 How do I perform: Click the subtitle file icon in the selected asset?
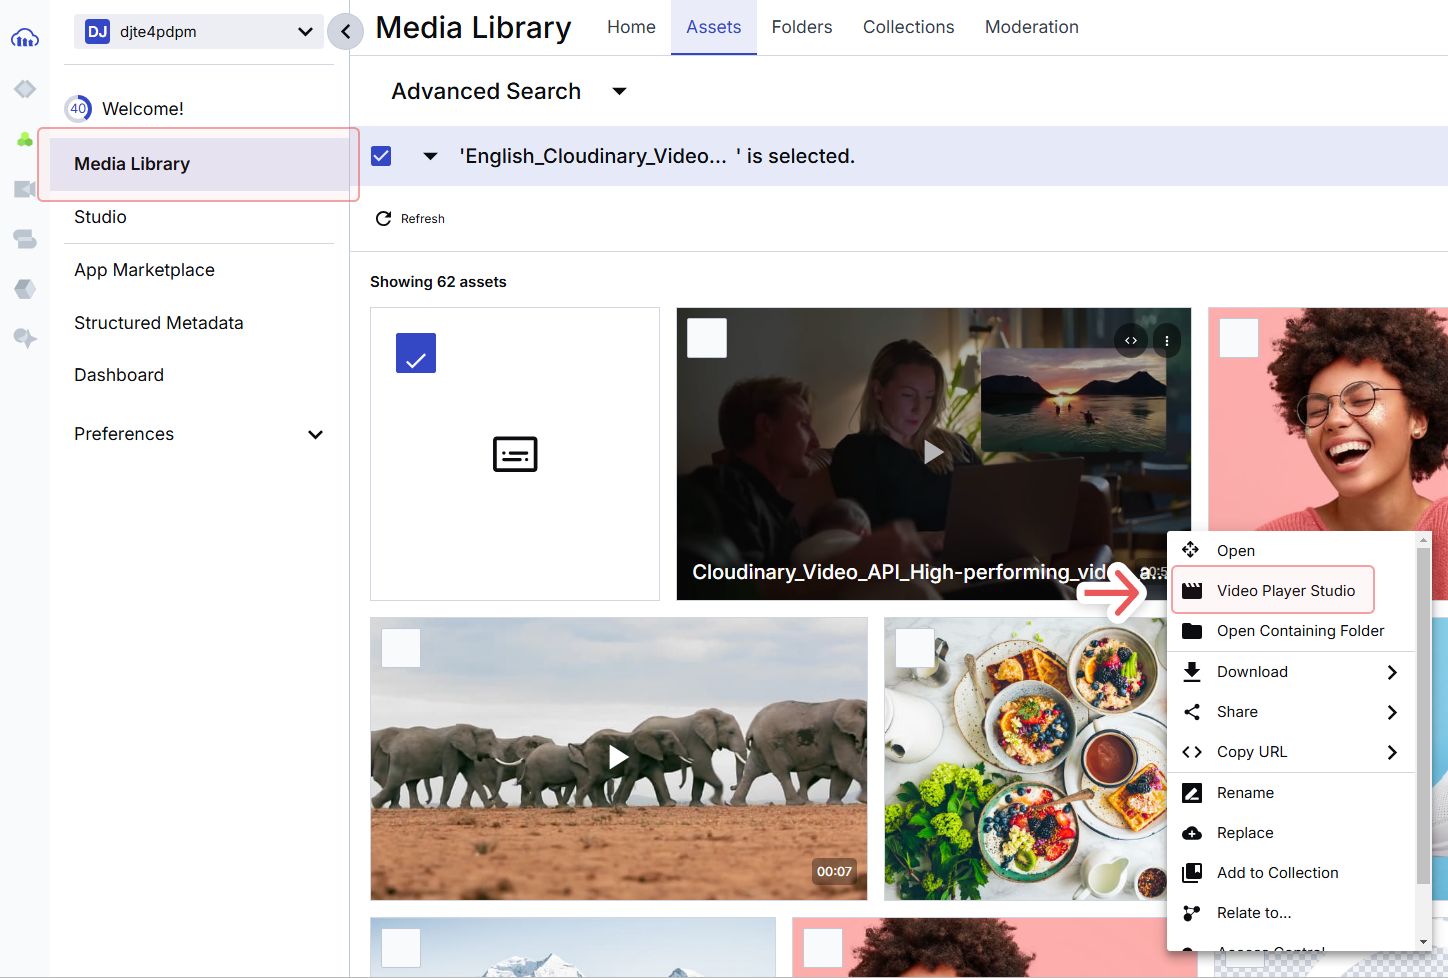(515, 454)
